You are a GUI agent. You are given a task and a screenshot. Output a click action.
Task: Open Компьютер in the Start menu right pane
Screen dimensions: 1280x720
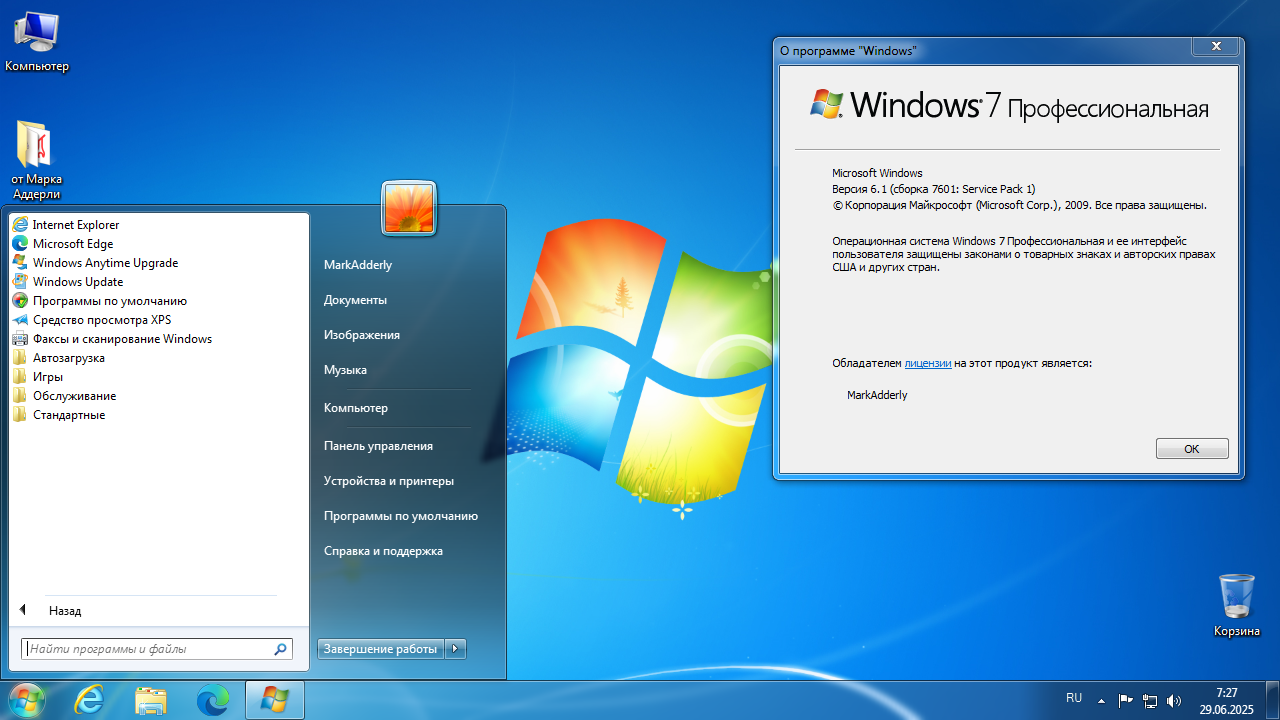point(356,408)
